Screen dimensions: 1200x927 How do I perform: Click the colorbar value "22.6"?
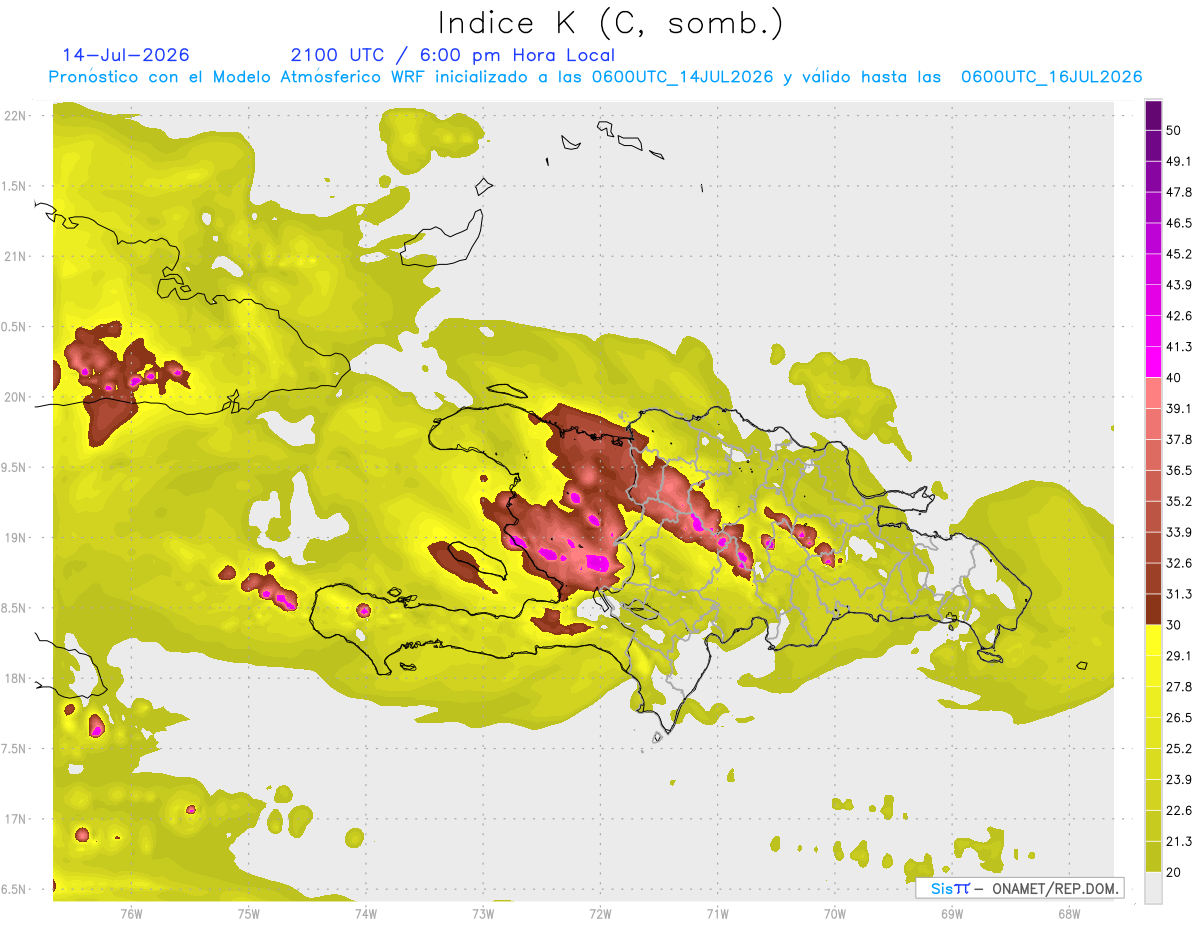point(1179,810)
